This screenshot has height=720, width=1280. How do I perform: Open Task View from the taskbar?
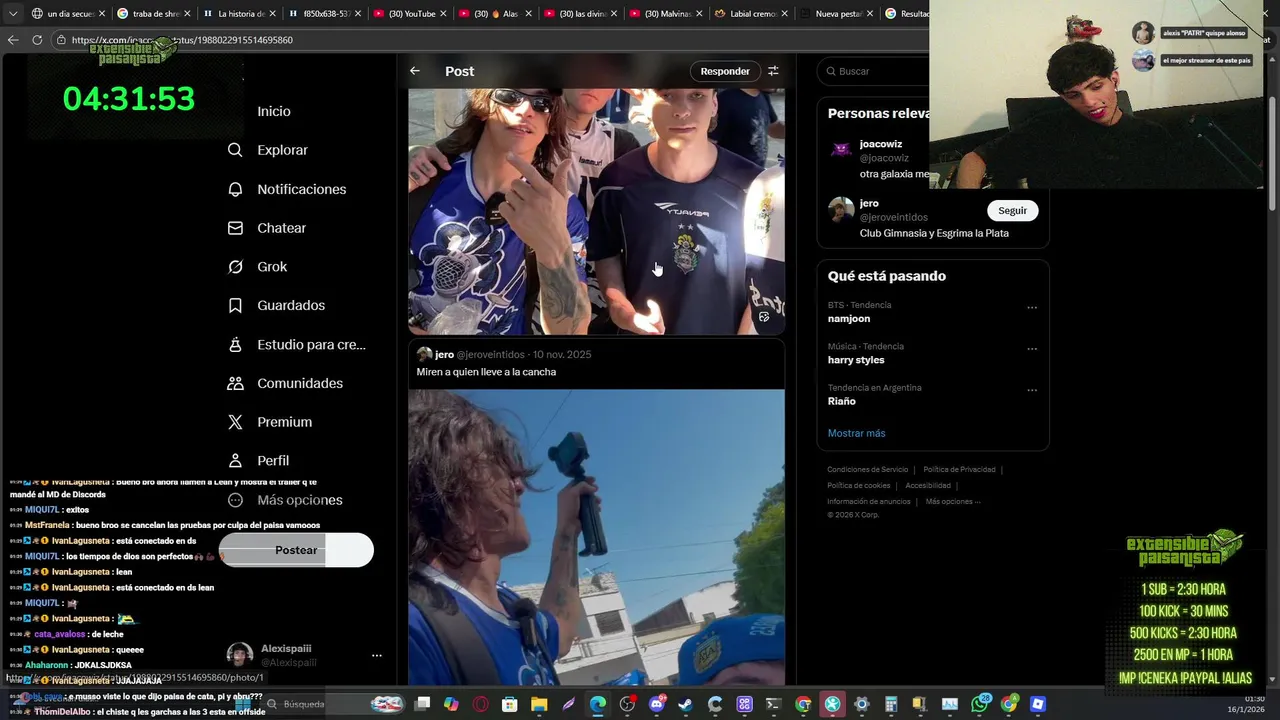422,704
